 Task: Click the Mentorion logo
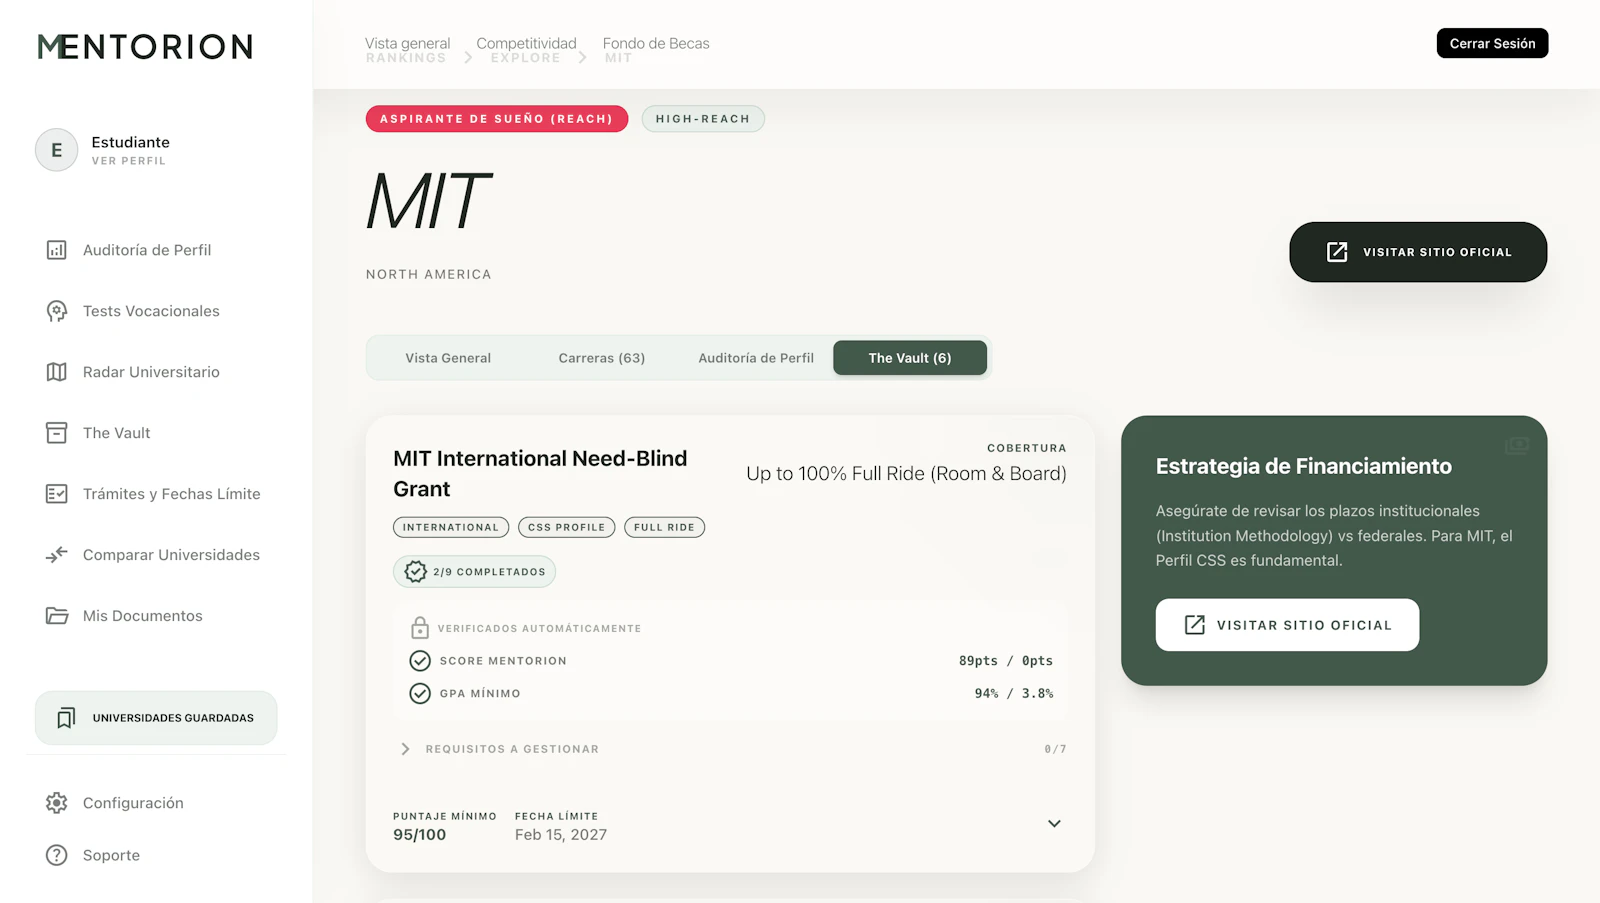coord(145,47)
